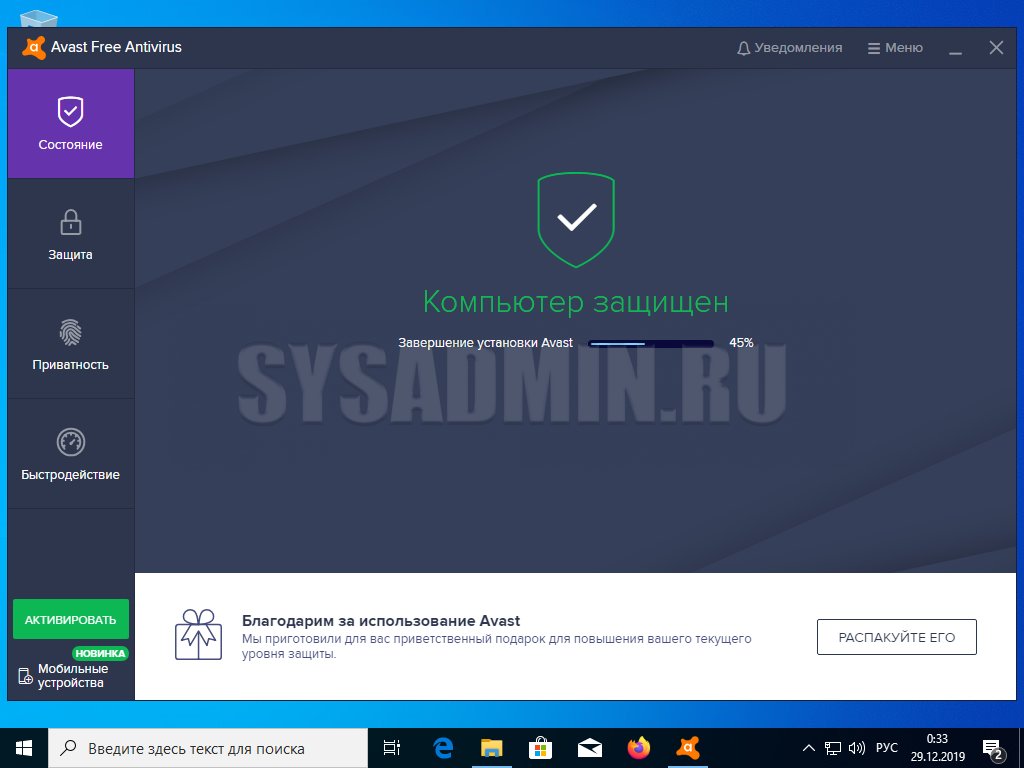Click the Avast logo in title bar
Image resolution: width=1024 pixels, height=768 pixels.
[x=33, y=47]
